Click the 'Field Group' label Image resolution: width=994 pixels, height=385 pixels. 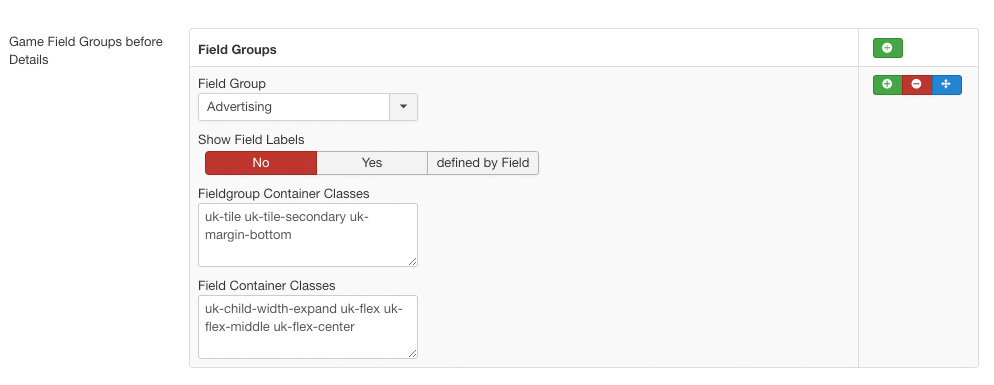232,84
